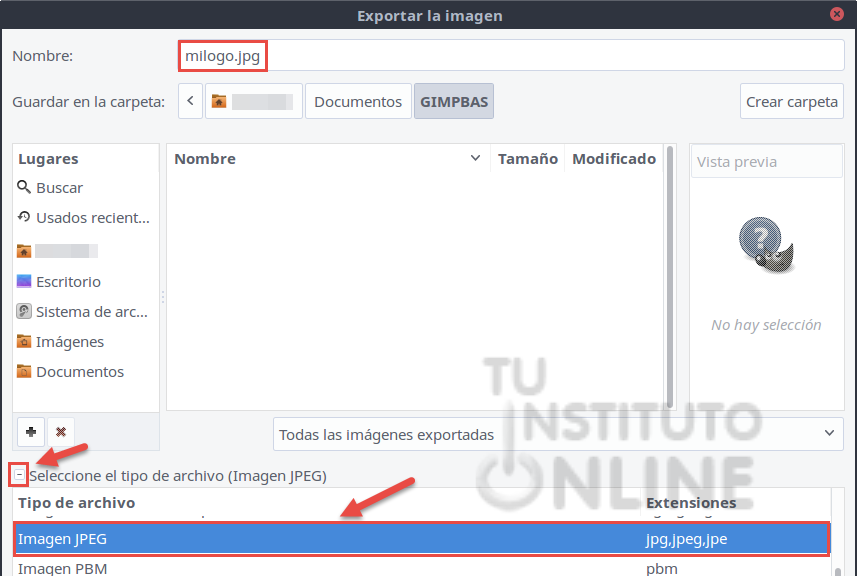Collapse the Seleccione el tipo de archivo expander
Viewport: 857px width, 576px height.
[19, 475]
